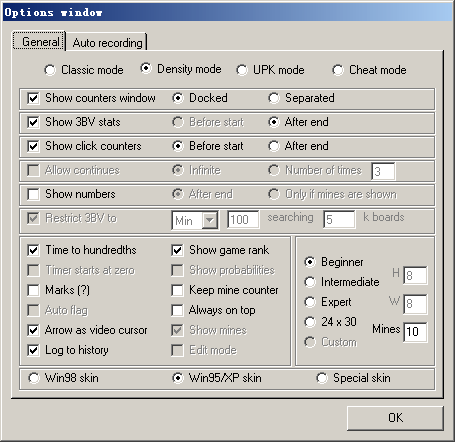Open the General tab

pos(39,41)
